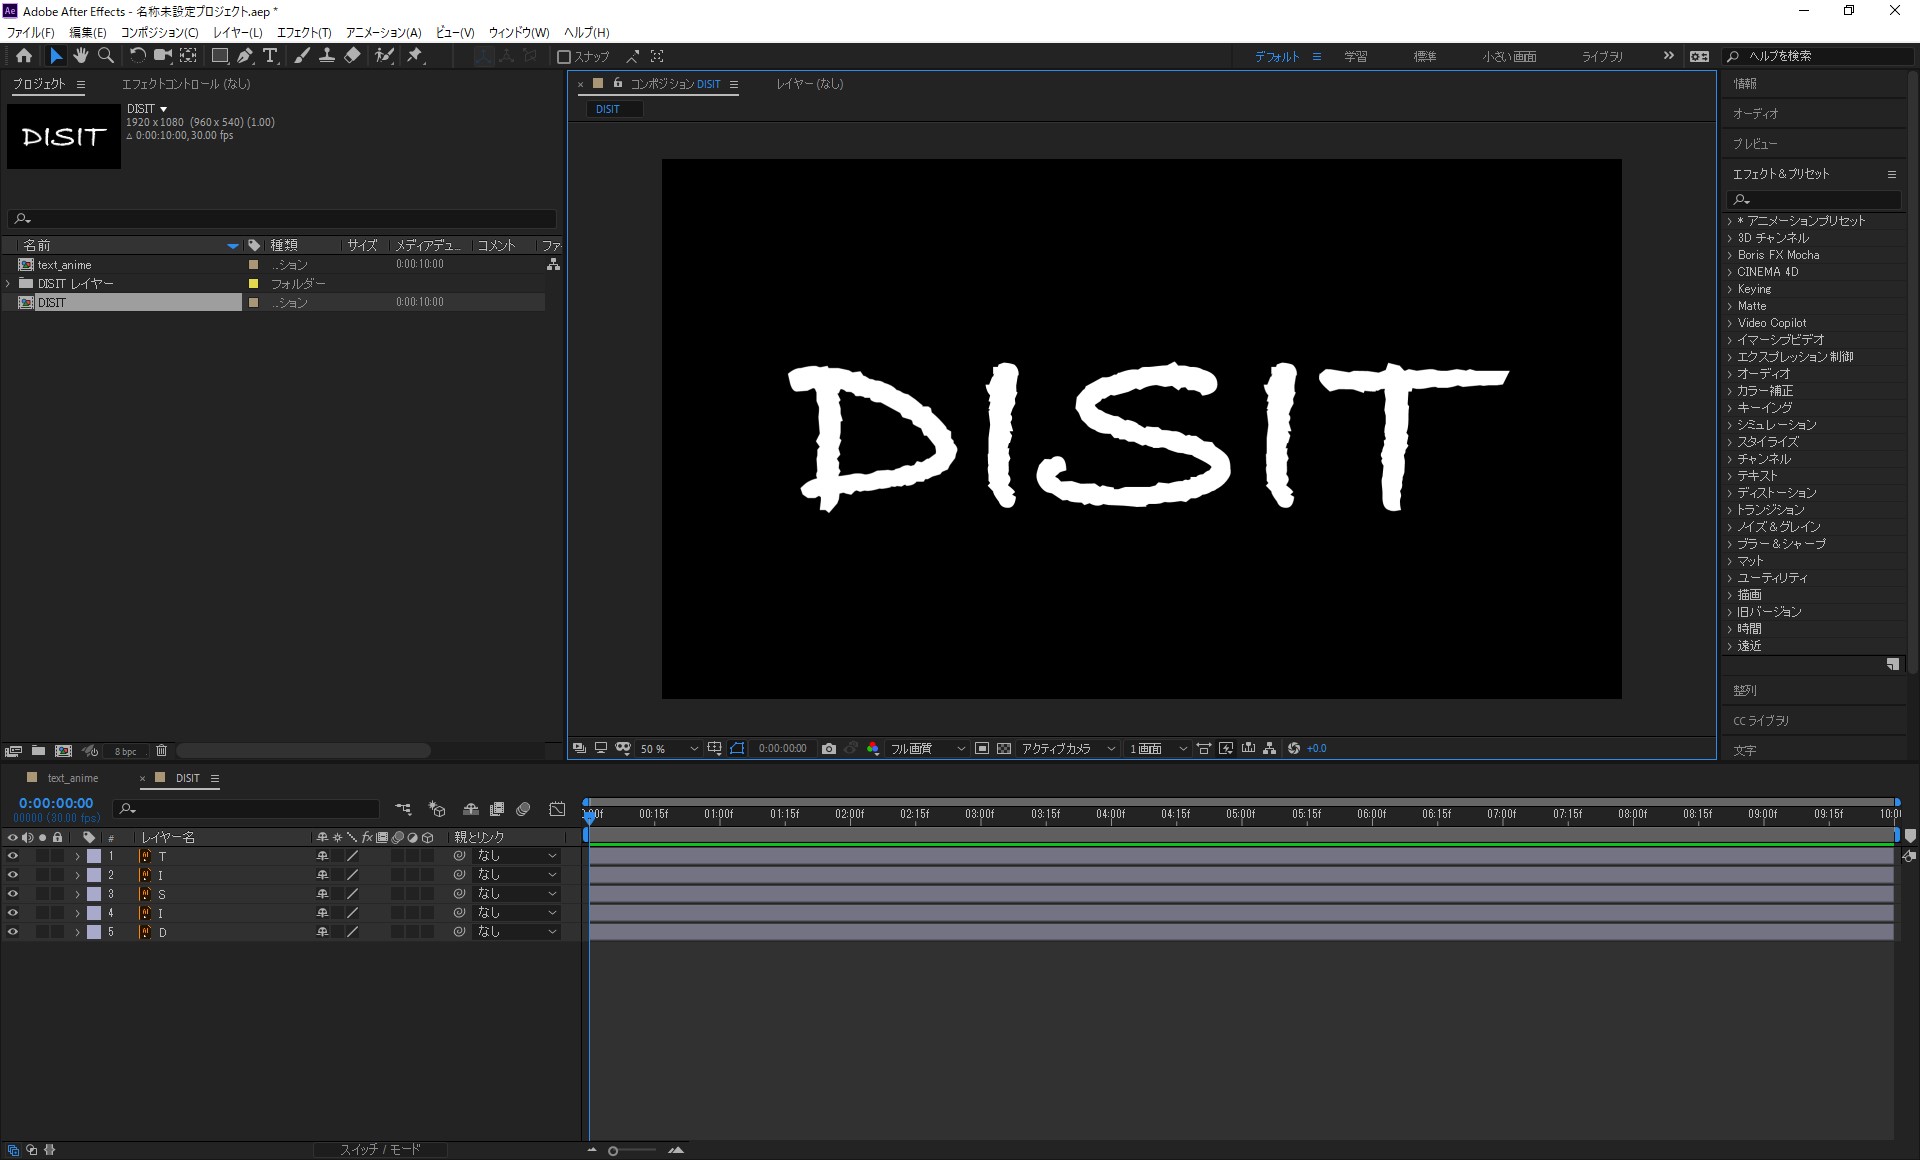Toggle visibility eye for layer I layer 2
Screen dimensions: 1920x1160
point(12,875)
